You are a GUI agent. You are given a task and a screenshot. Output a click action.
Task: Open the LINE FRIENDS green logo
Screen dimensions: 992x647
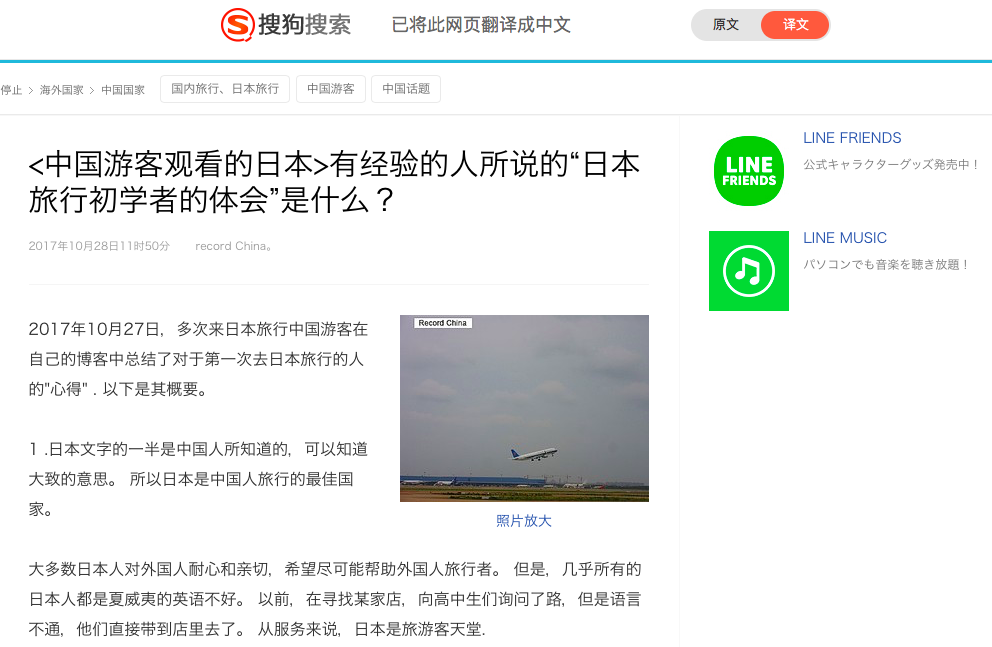[x=749, y=171]
